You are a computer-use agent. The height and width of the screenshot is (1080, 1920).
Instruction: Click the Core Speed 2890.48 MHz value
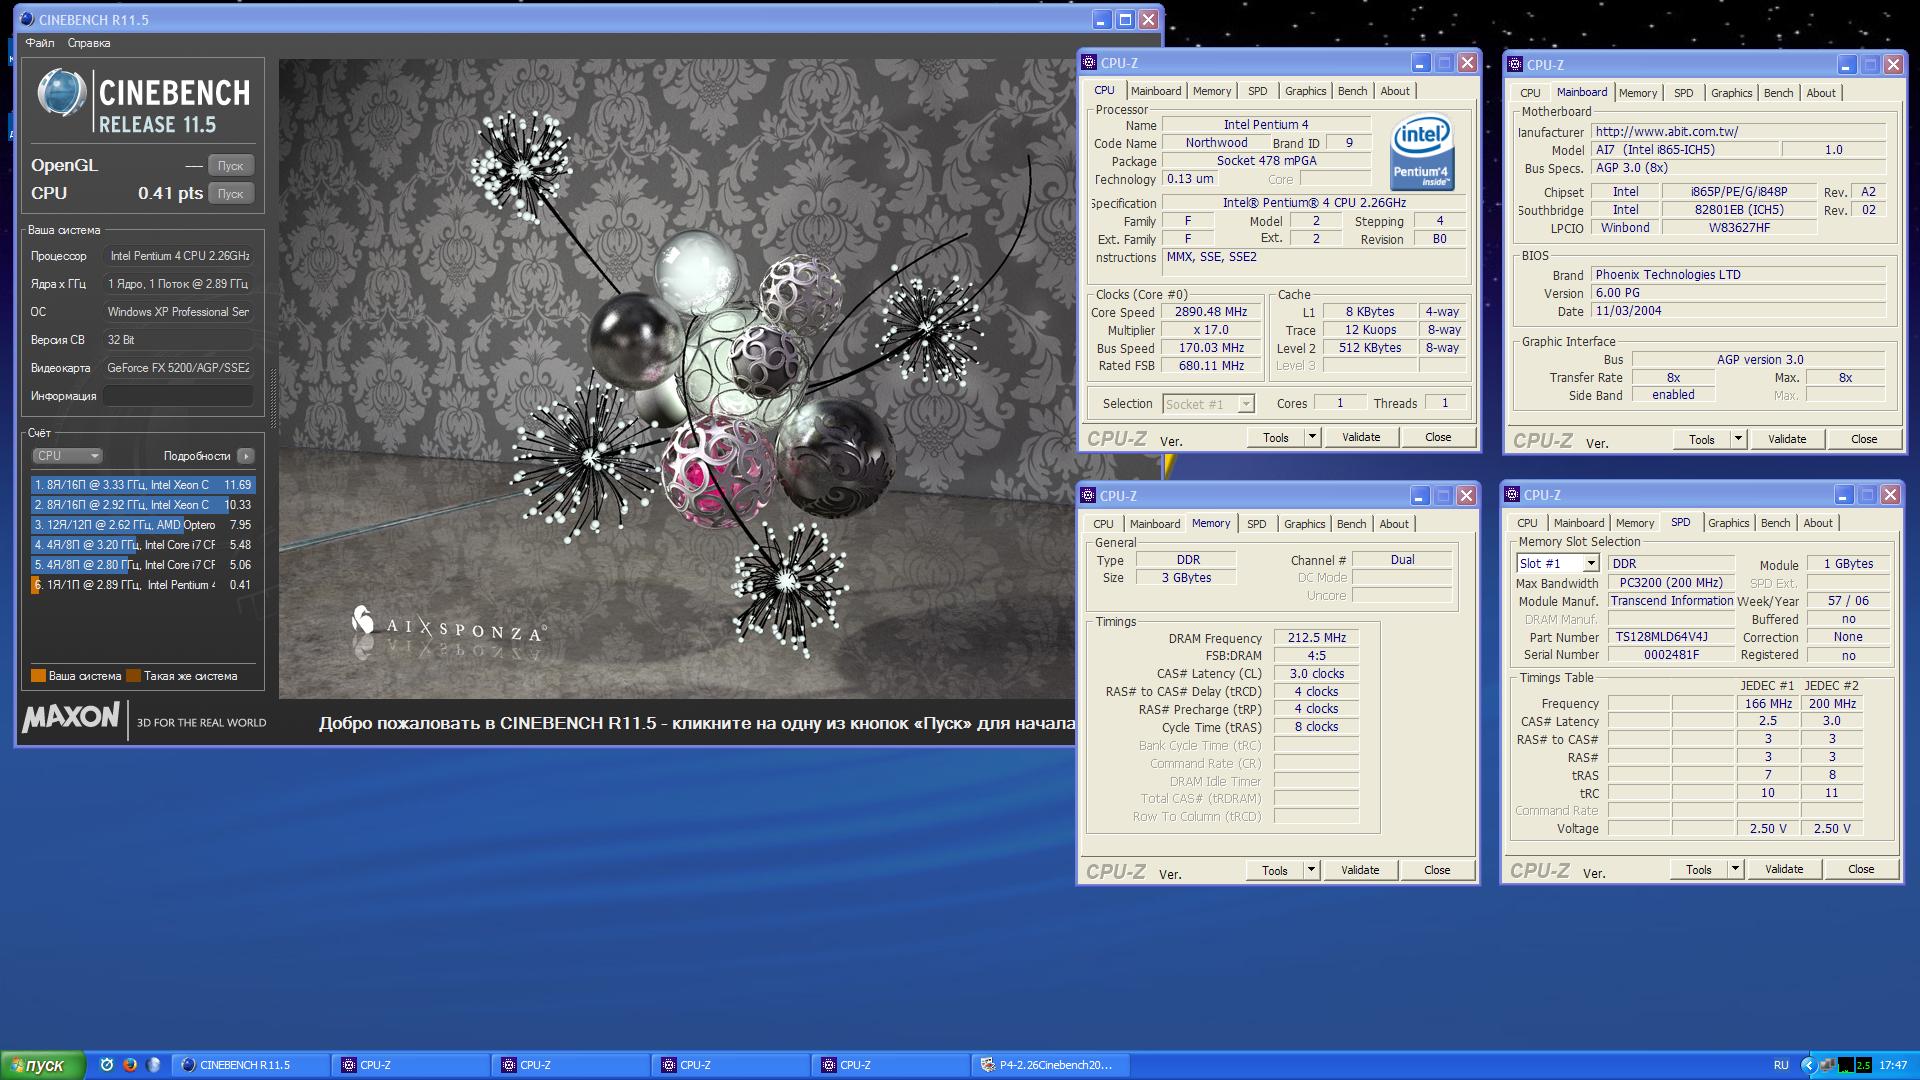[1211, 312]
